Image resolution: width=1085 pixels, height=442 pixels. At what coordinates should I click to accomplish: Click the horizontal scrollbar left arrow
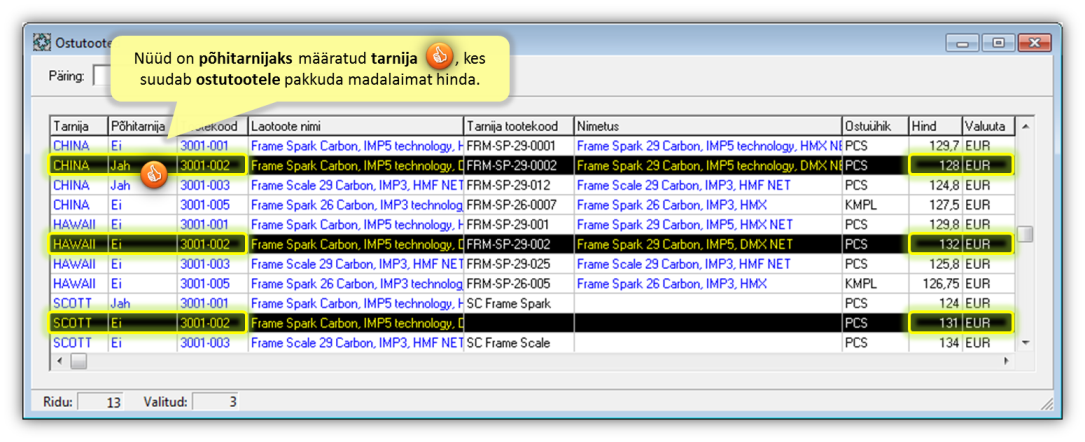60,361
